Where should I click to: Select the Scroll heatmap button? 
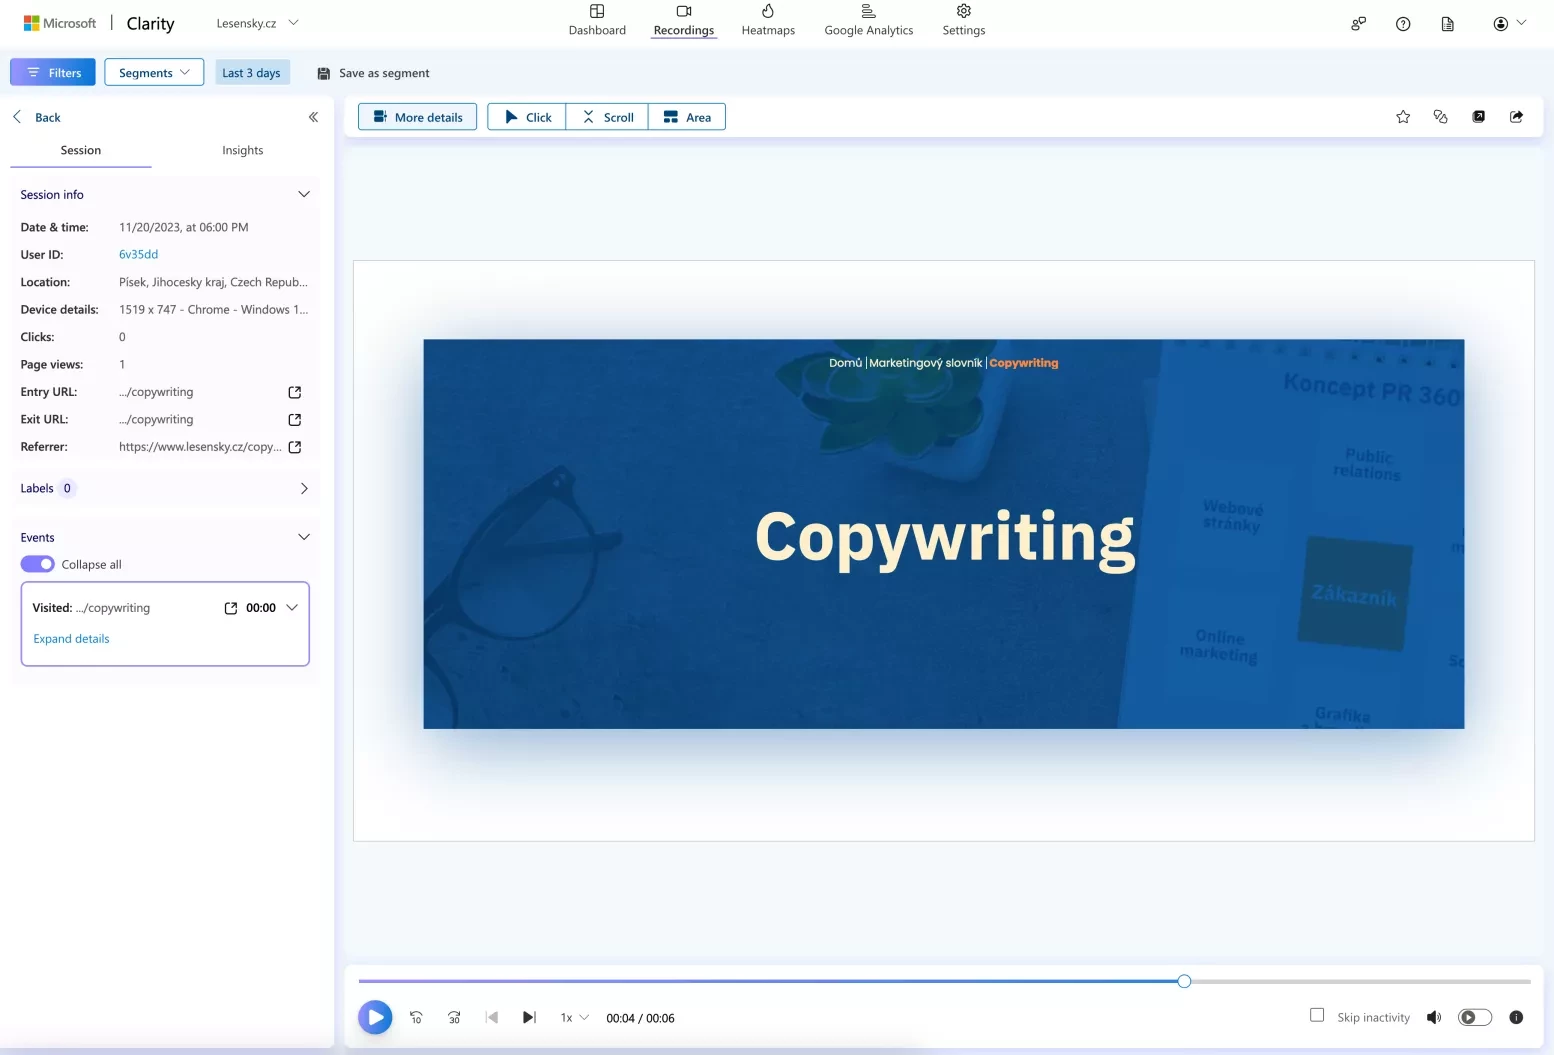click(x=607, y=117)
